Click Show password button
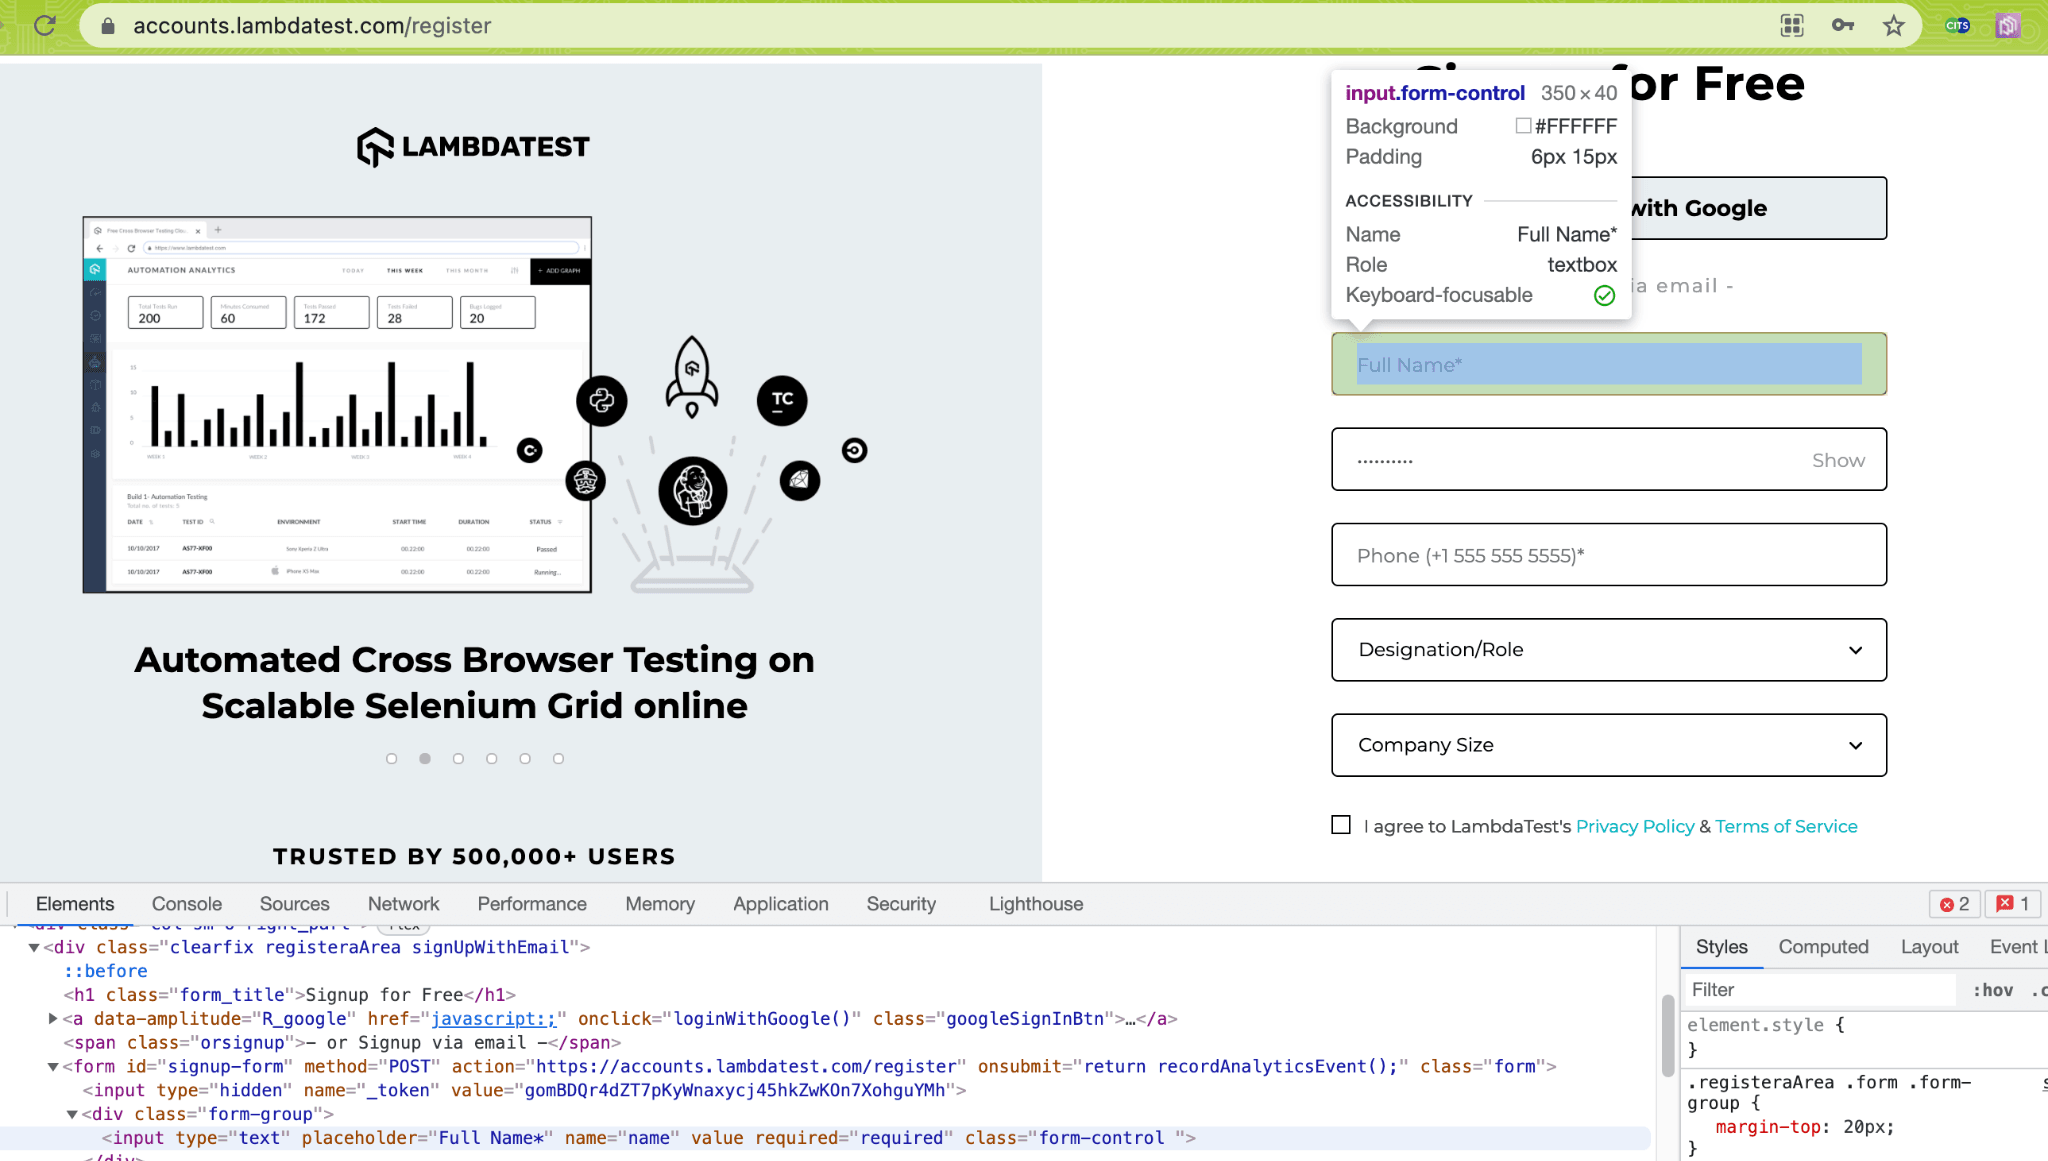This screenshot has width=2048, height=1161. click(x=1838, y=460)
